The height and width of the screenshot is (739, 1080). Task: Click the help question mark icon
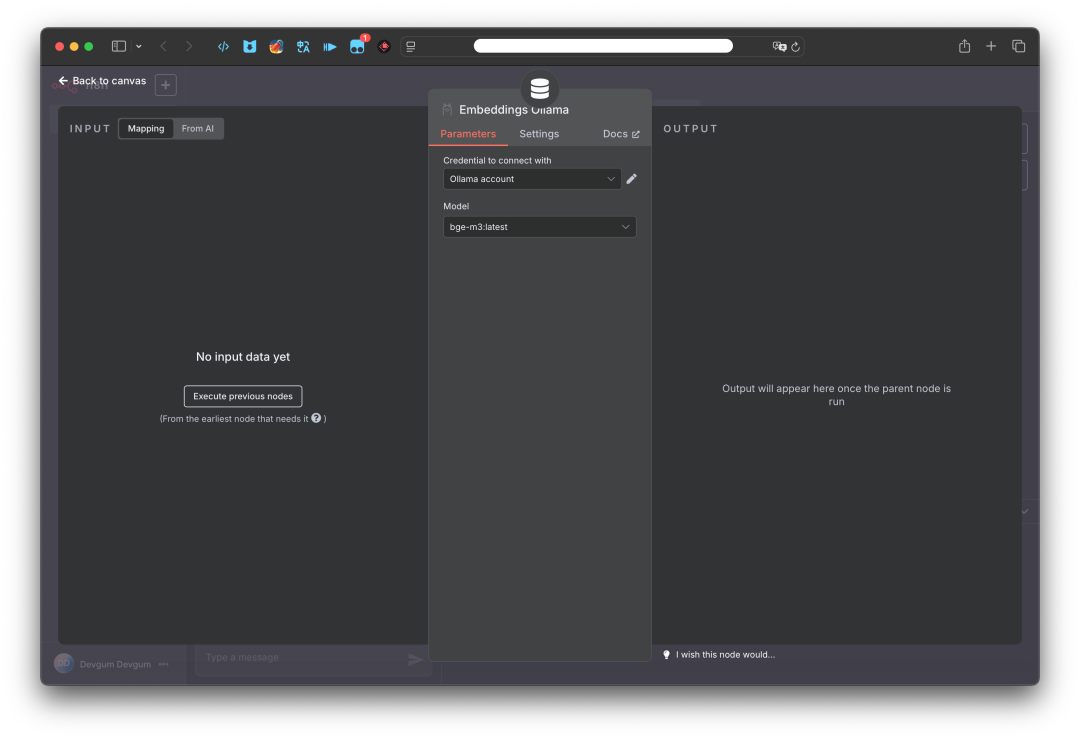(x=316, y=418)
